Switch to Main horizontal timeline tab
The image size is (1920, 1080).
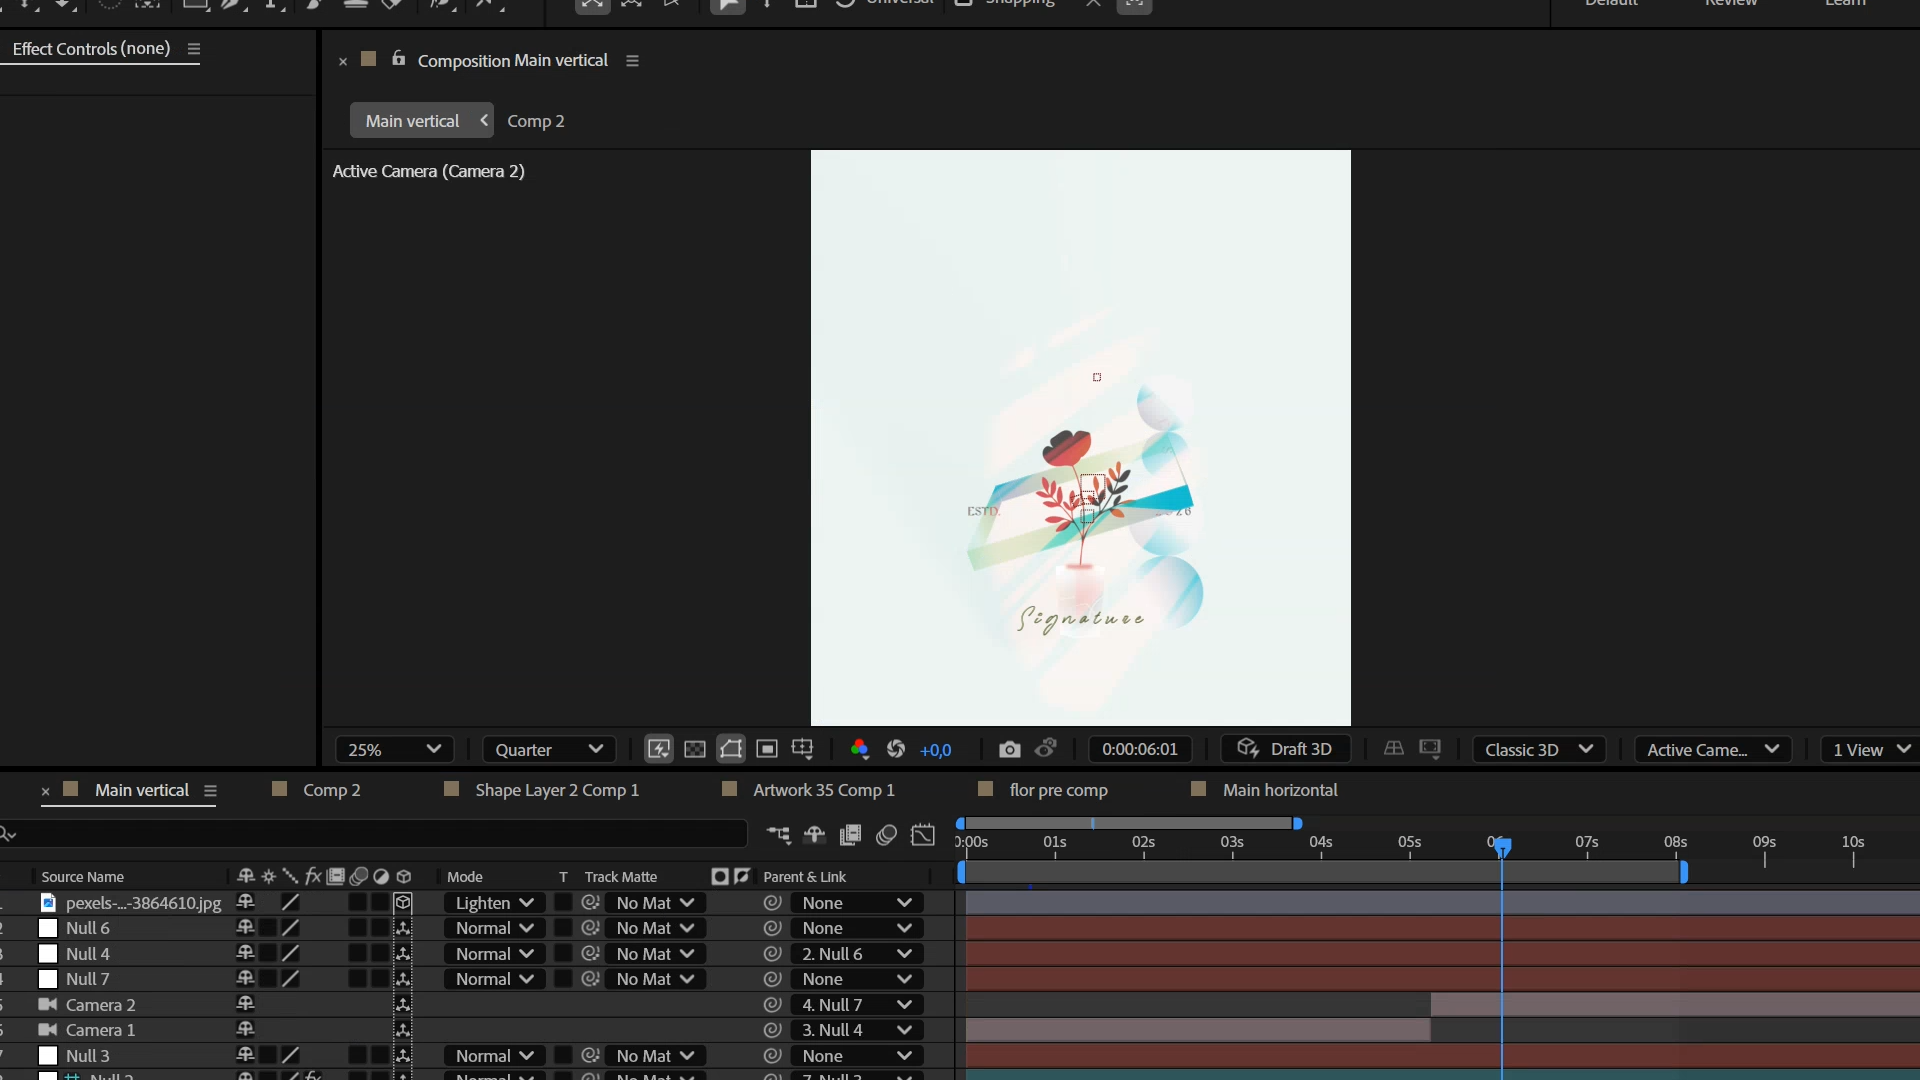1279,790
